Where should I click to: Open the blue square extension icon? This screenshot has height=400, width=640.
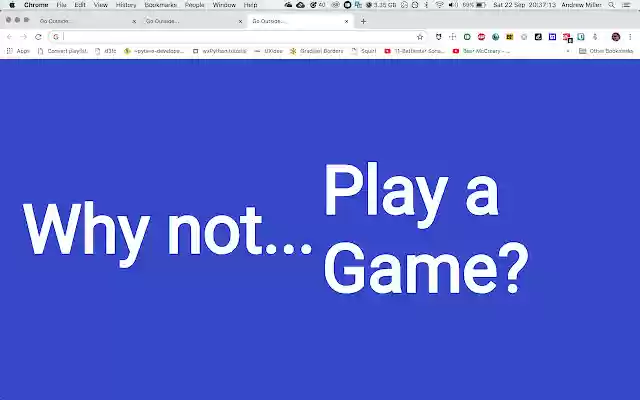coord(552,37)
